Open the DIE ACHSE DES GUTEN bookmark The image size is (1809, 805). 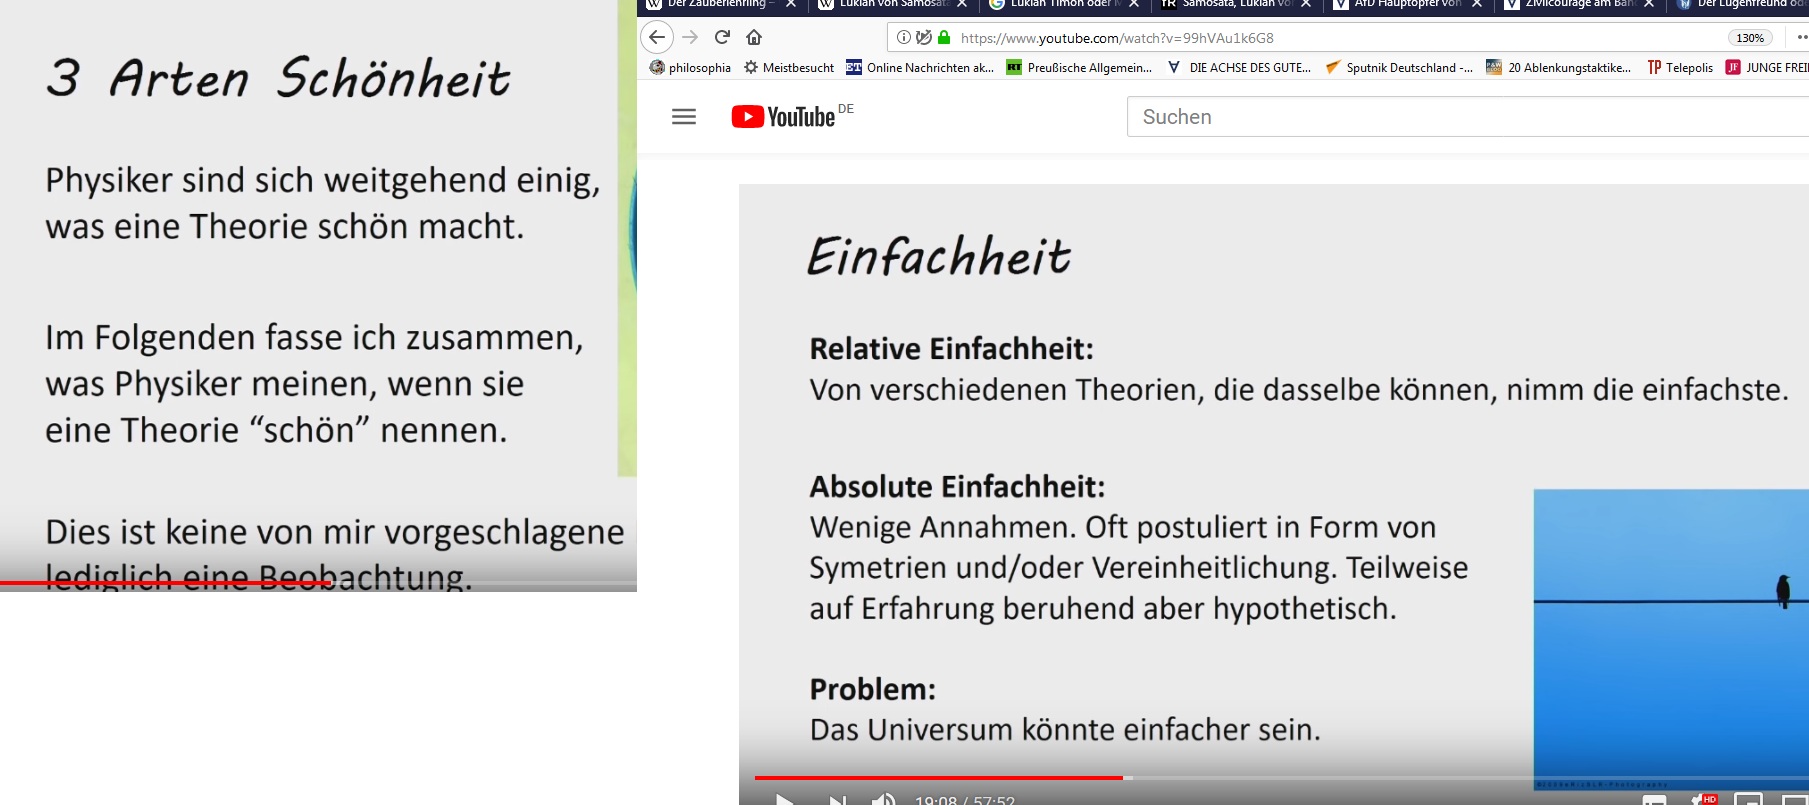(1239, 67)
